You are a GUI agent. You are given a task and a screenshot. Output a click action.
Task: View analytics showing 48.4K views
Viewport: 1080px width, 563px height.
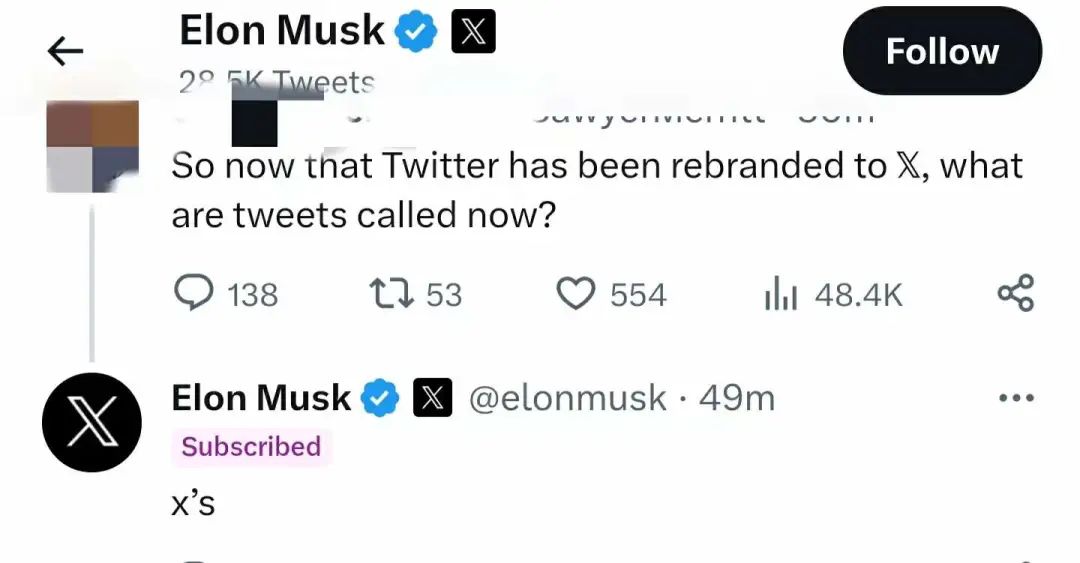pos(780,294)
